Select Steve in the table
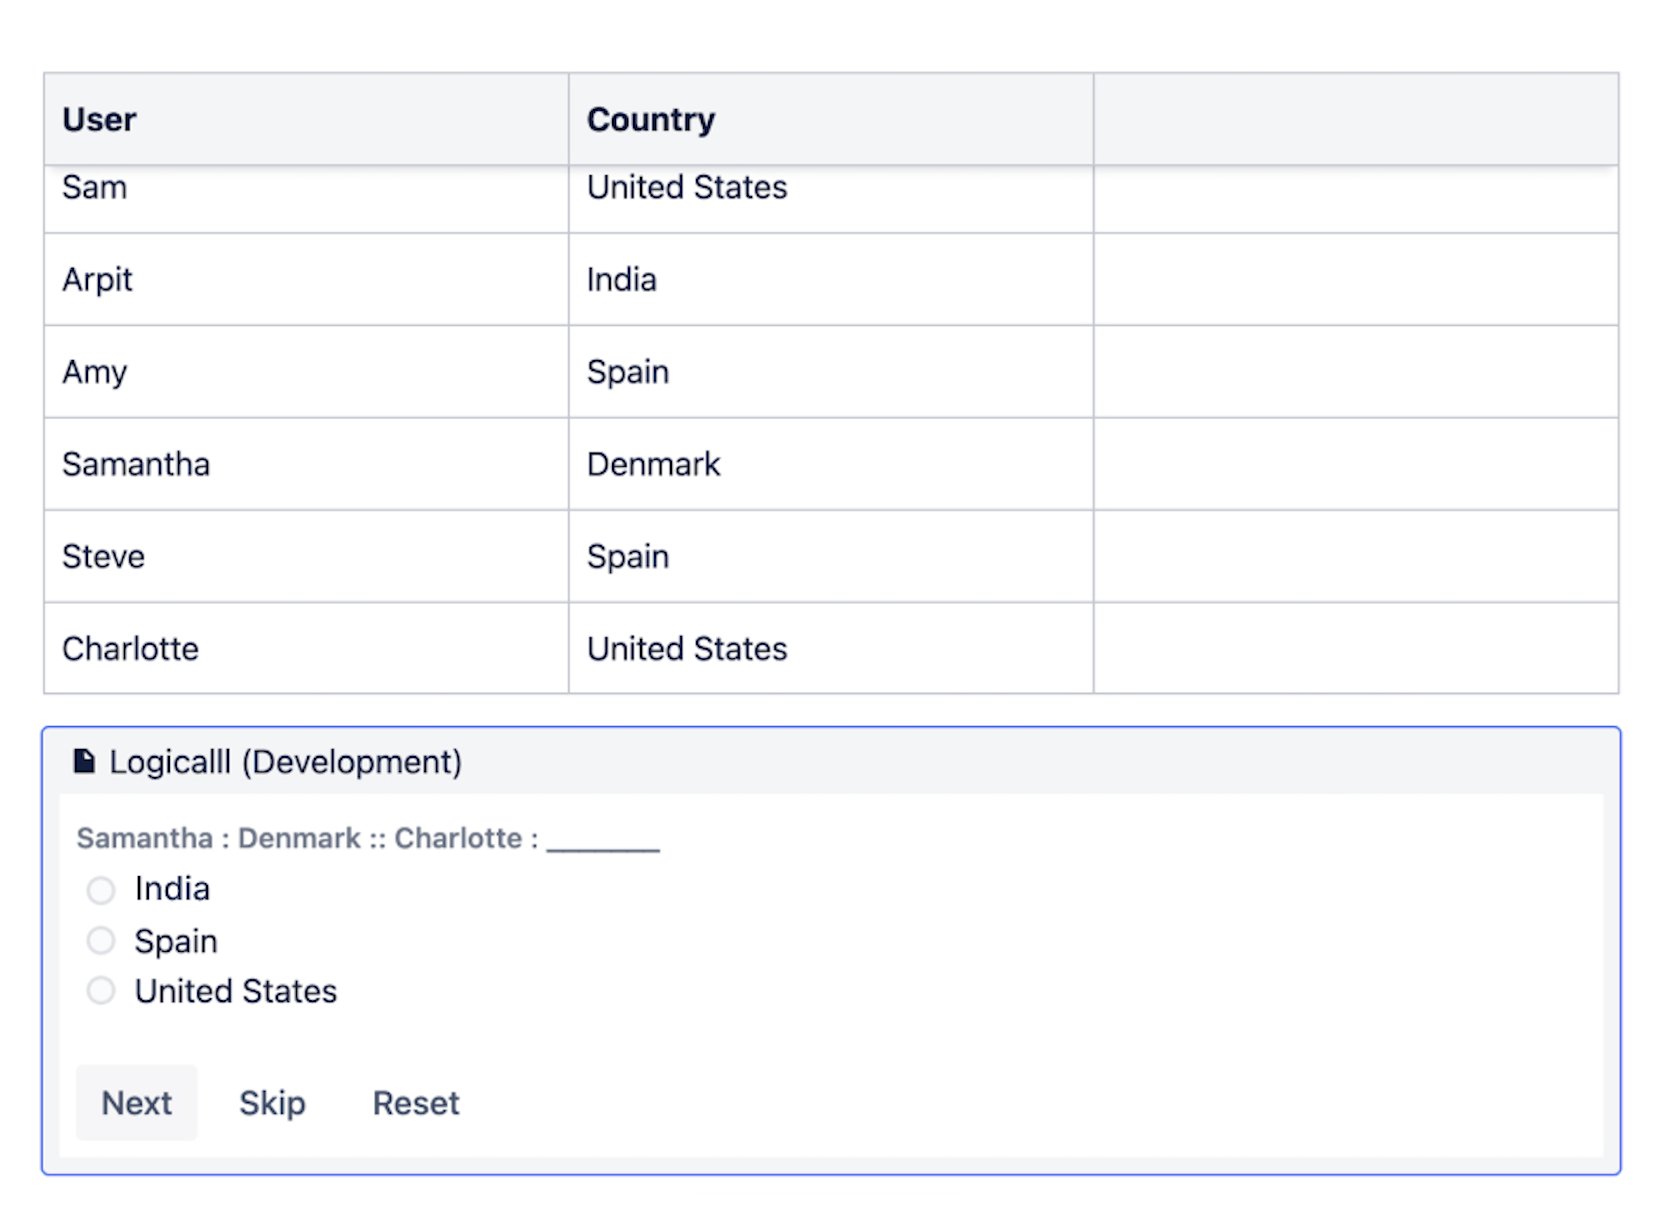 [x=103, y=556]
